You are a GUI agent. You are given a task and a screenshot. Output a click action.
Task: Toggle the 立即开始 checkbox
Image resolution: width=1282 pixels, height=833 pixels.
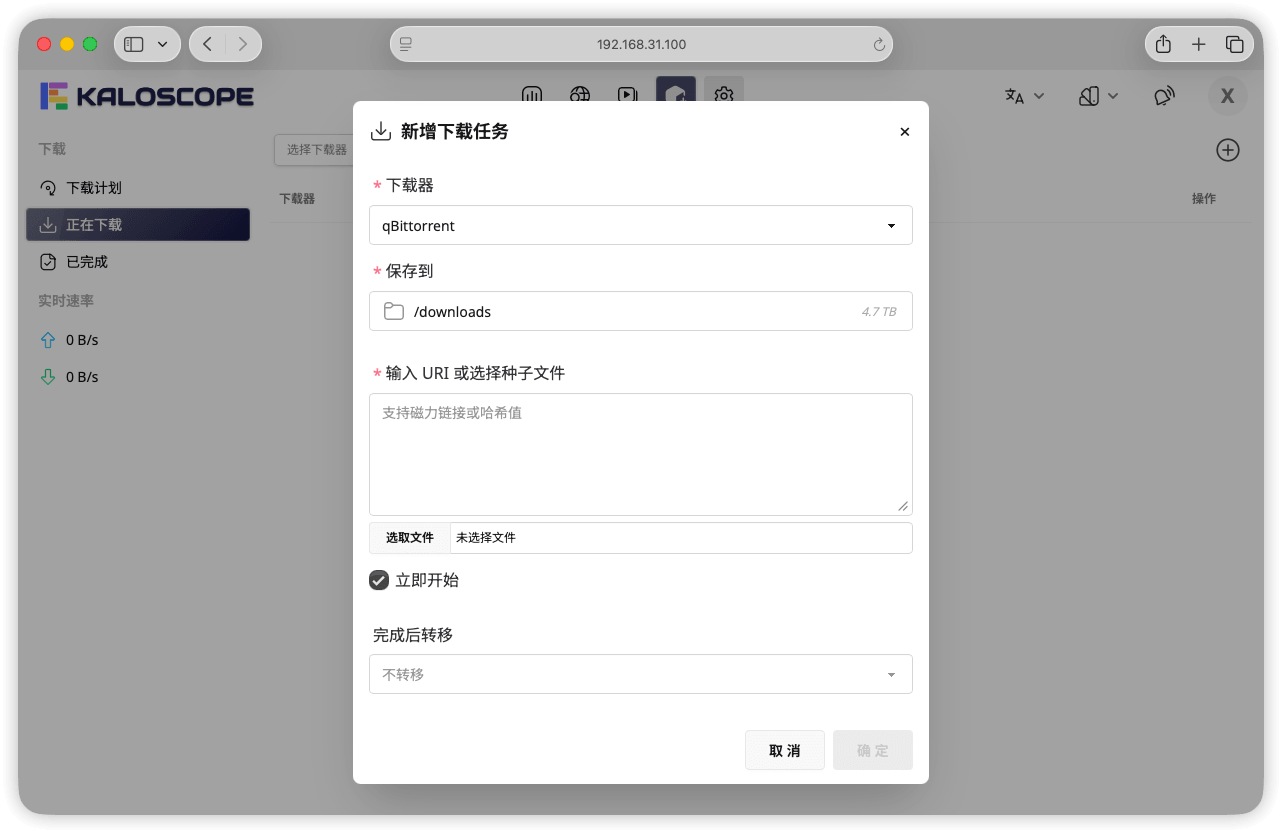[x=379, y=580]
